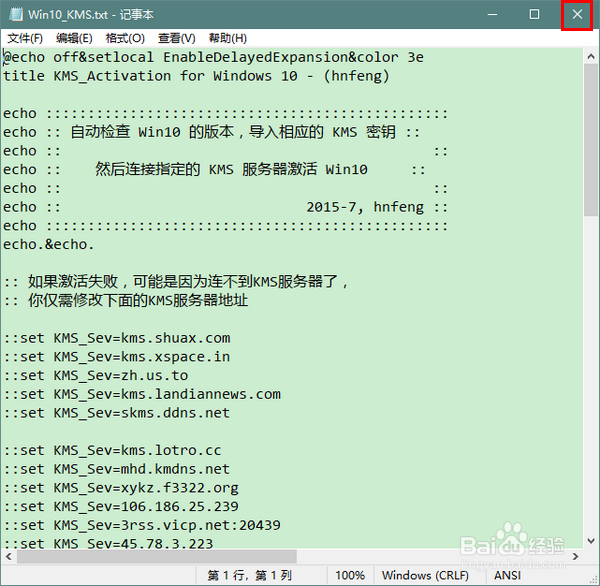Click the ANSI encoding status entry
600x586 pixels.
(x=507, y=575)
